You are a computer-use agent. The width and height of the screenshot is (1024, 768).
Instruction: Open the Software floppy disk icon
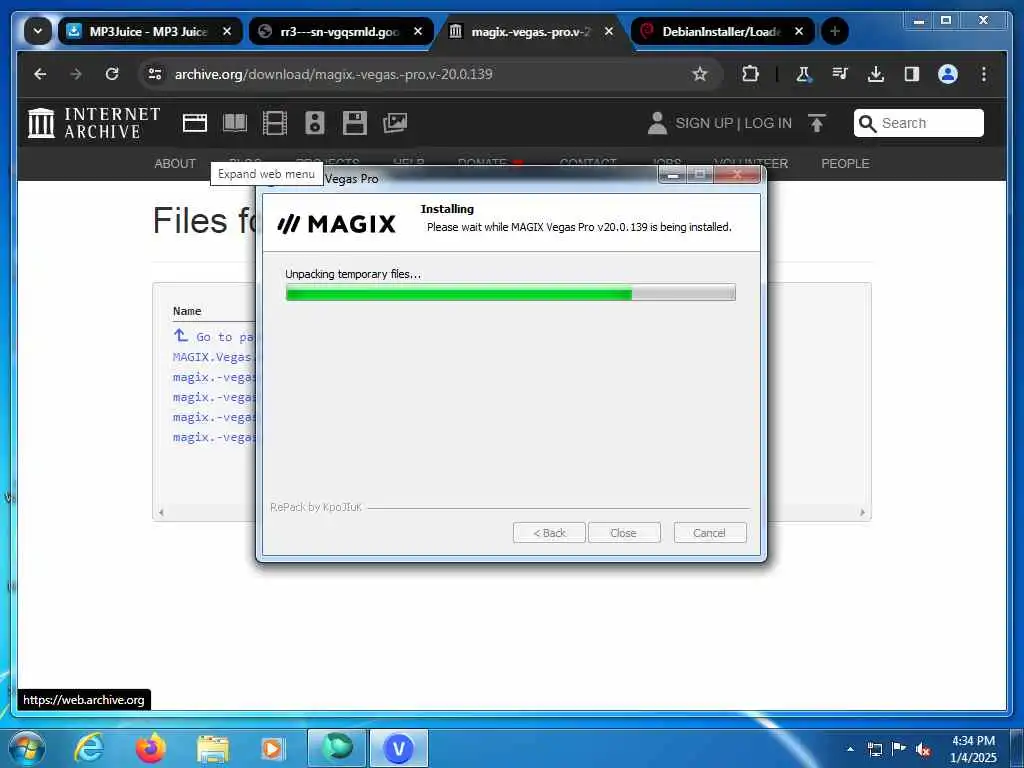tap(355, 123)
